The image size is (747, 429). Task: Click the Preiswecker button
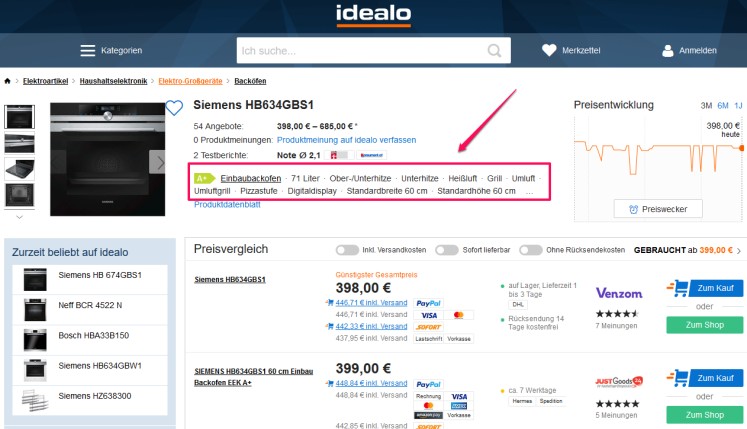point(658,209)
